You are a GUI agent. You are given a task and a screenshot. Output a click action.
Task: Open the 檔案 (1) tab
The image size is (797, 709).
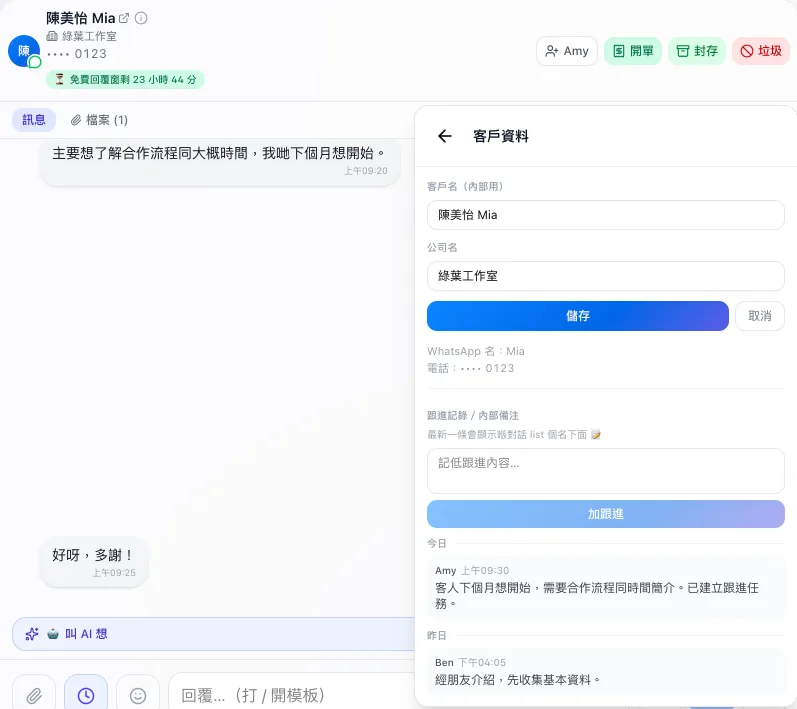tap(99, 120)
